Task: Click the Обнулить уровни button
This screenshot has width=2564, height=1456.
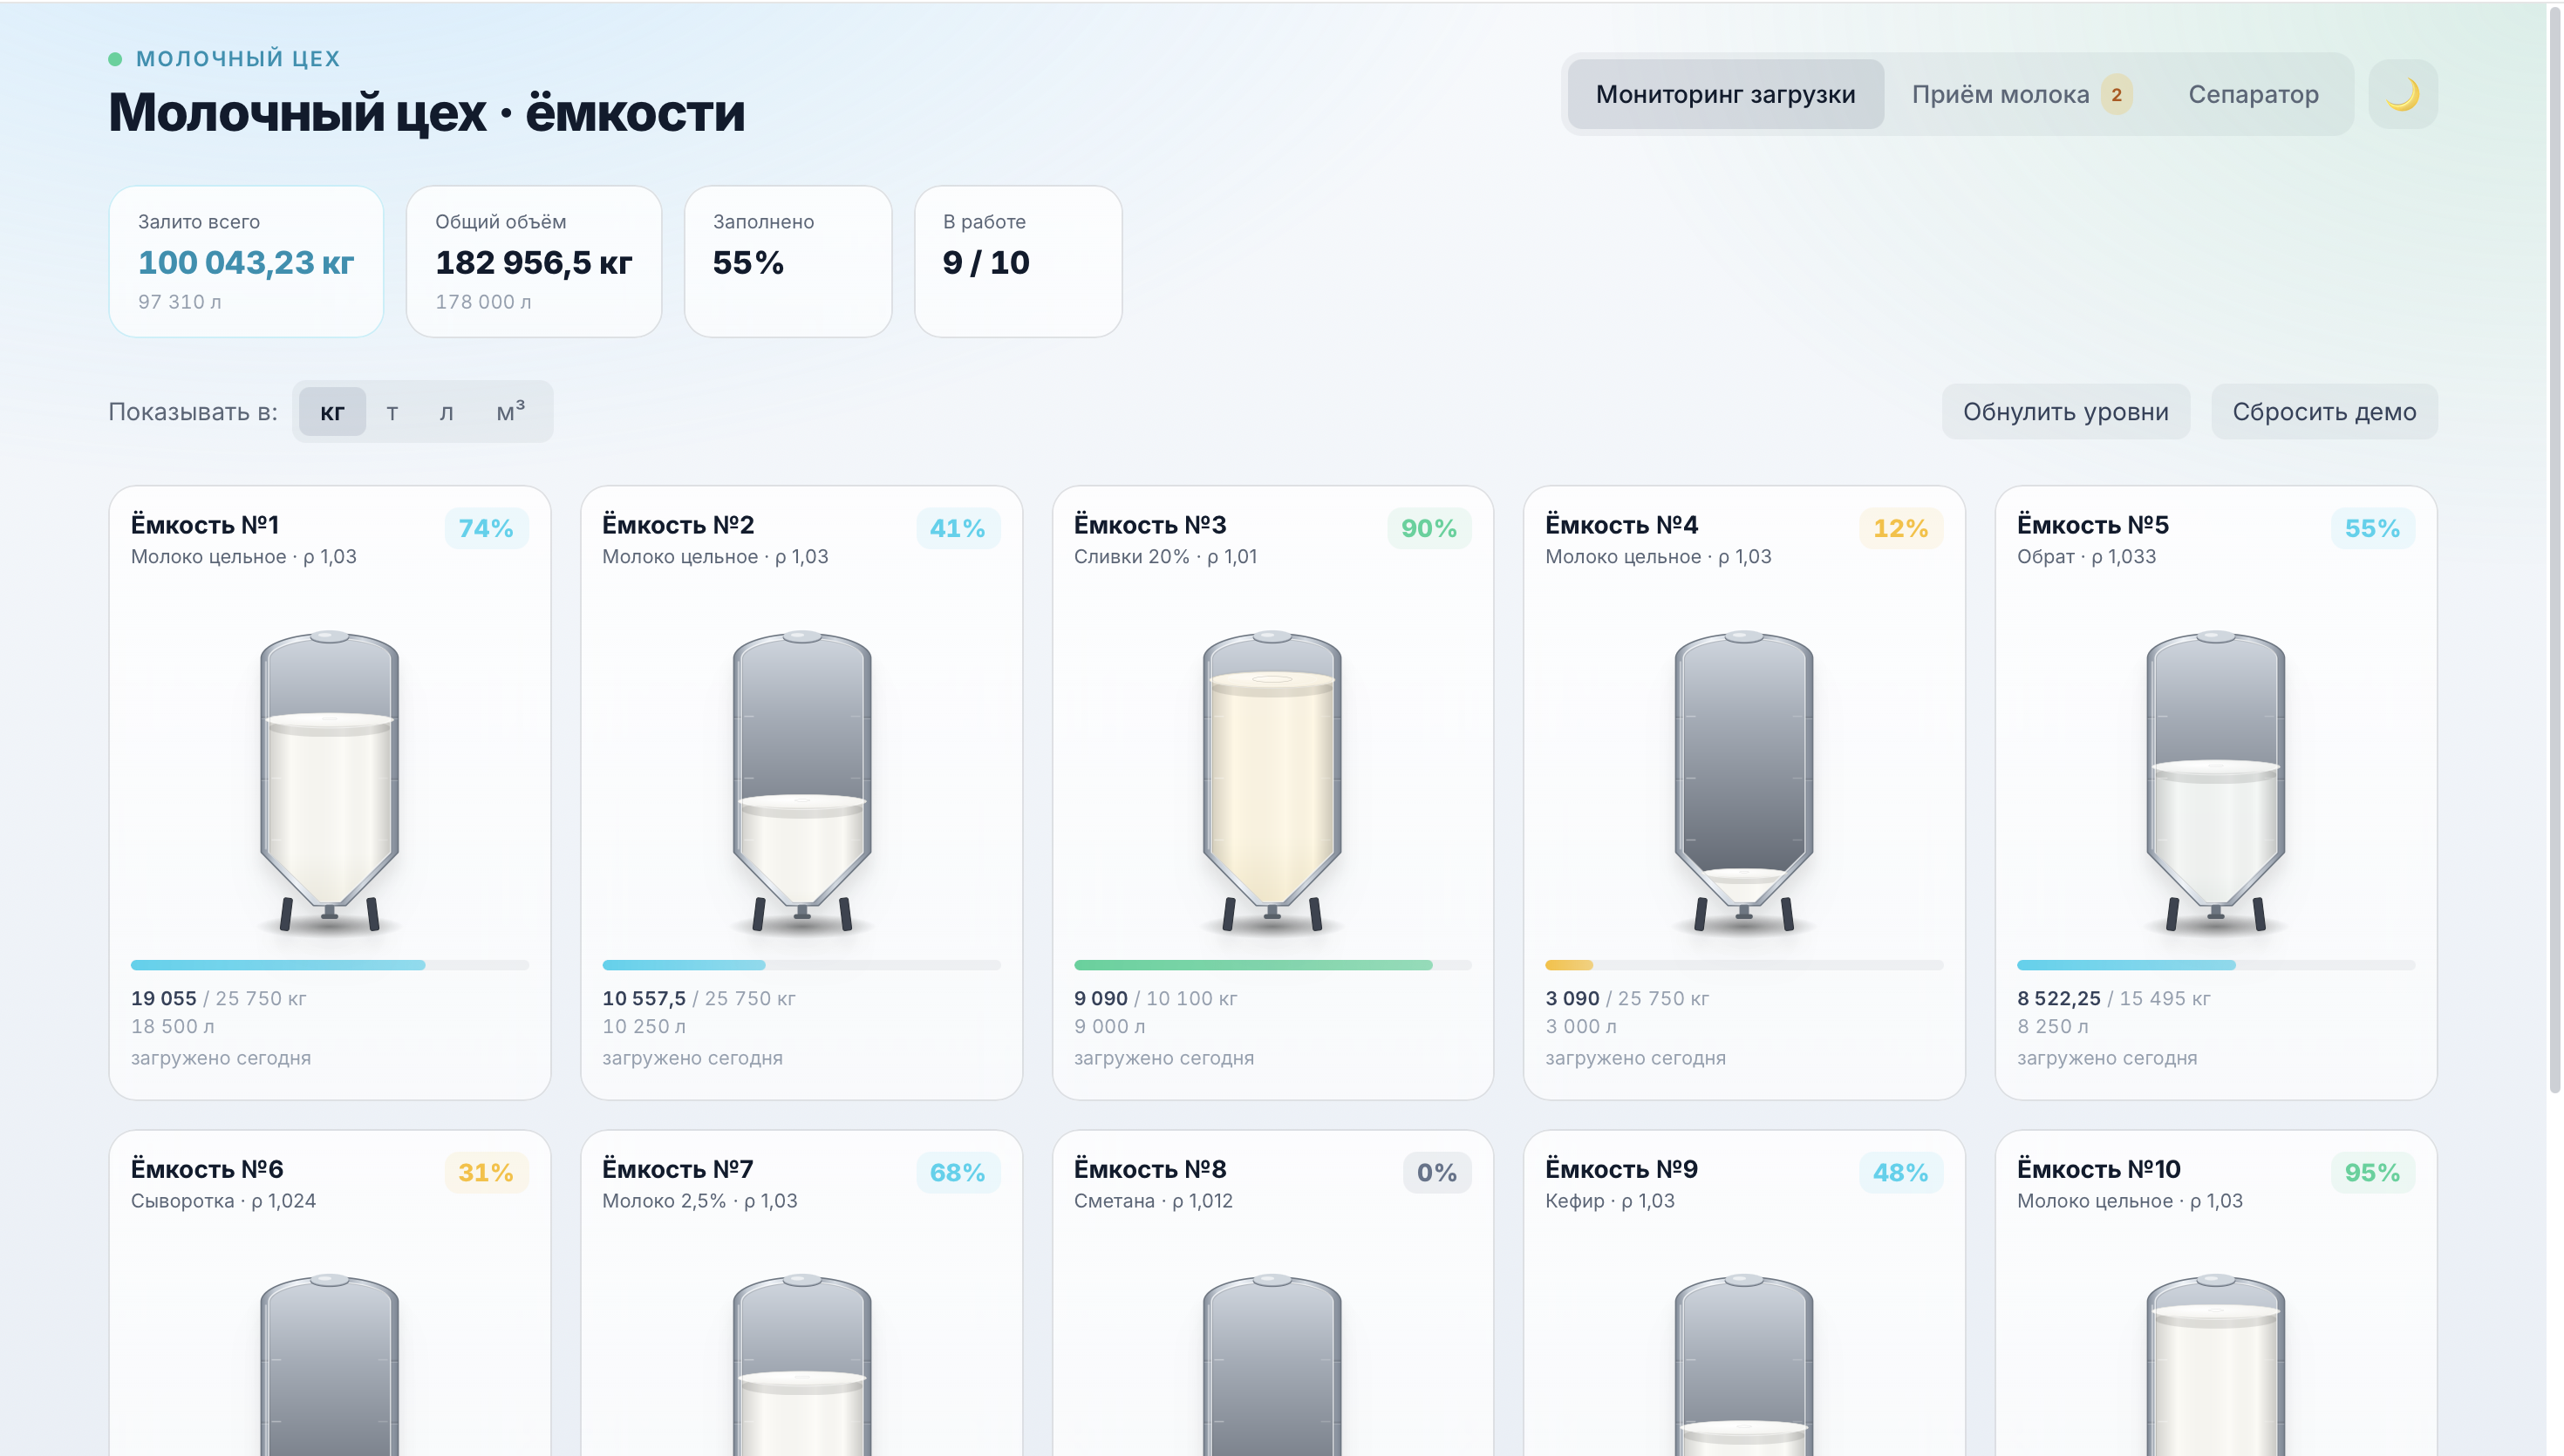Action: [x=2065, y=411]
